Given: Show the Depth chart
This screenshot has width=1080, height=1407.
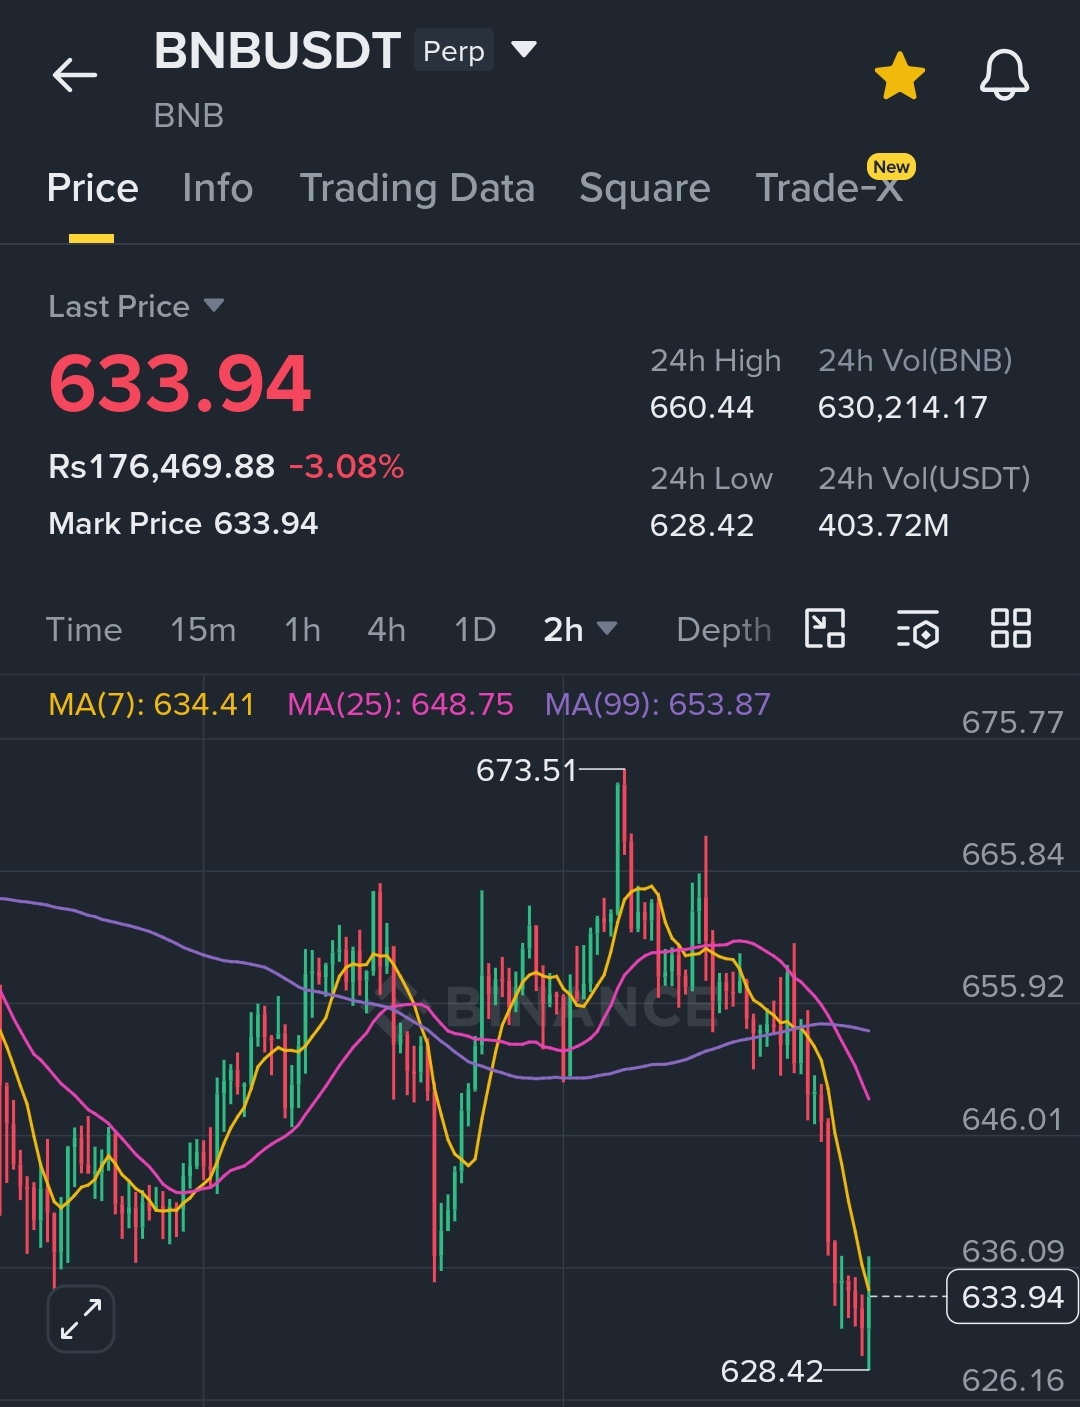Looking at the screenshot, I should (x=724, y=630).
